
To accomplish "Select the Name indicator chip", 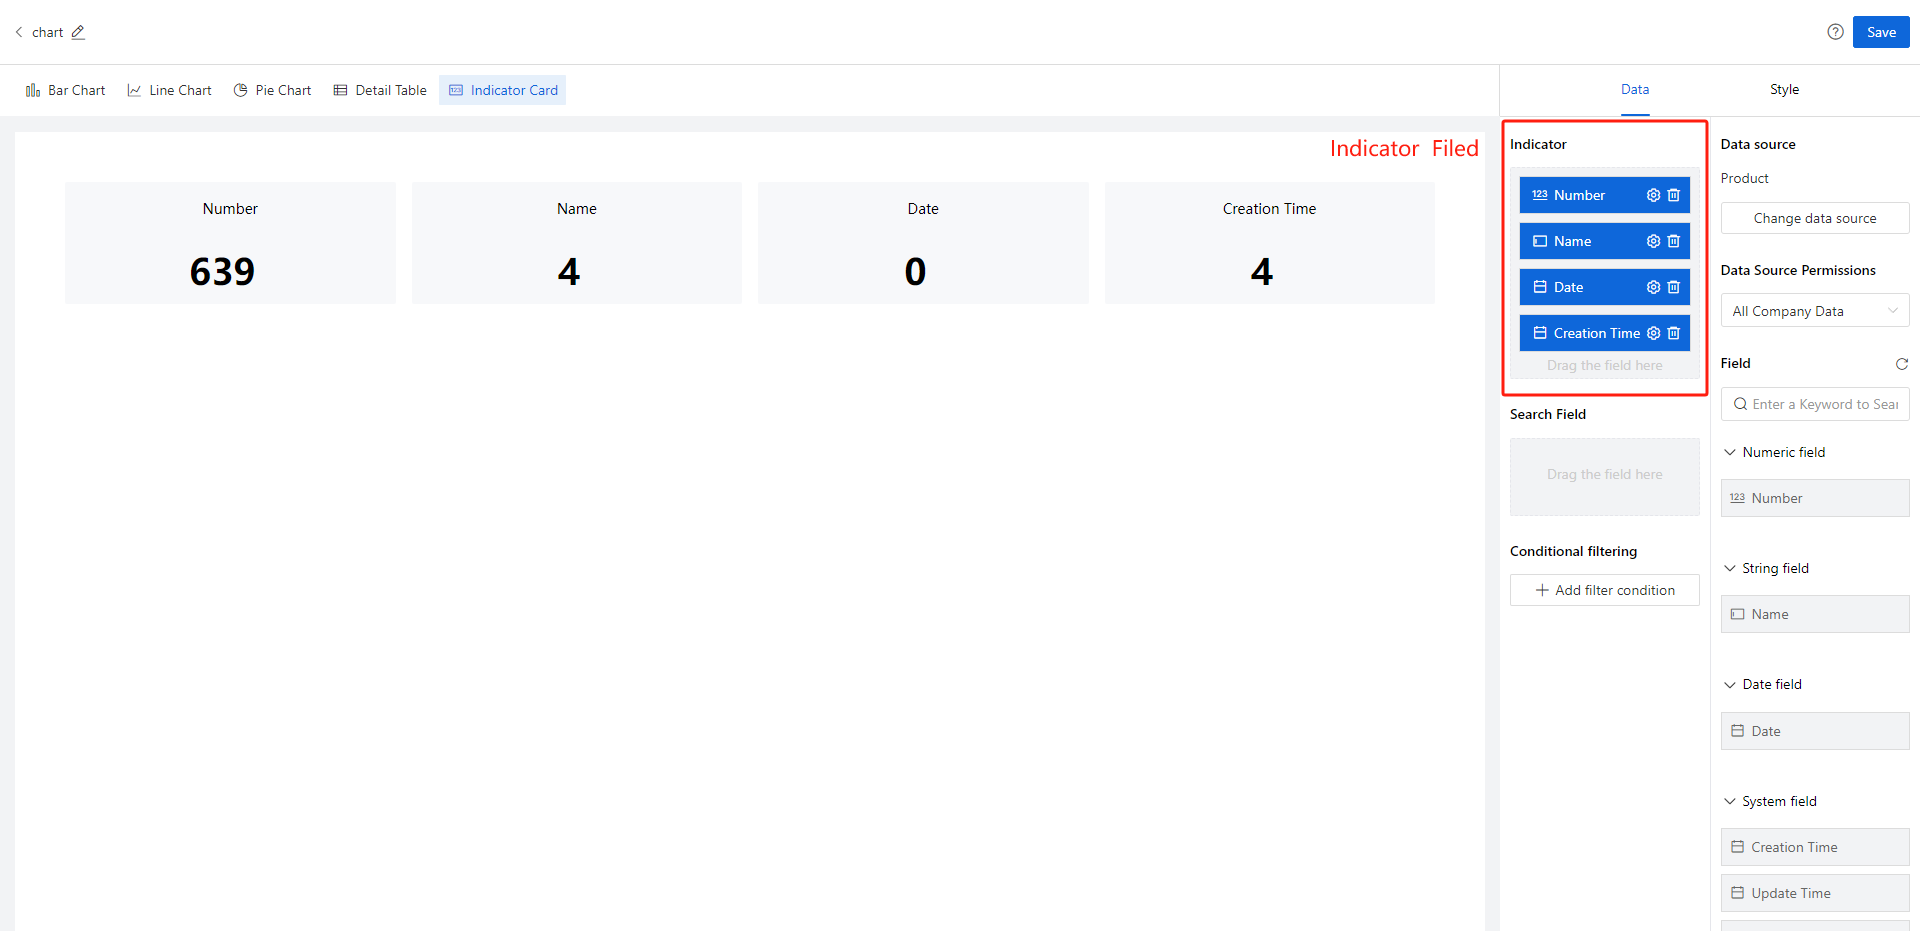I will (x=1604, y=241).
